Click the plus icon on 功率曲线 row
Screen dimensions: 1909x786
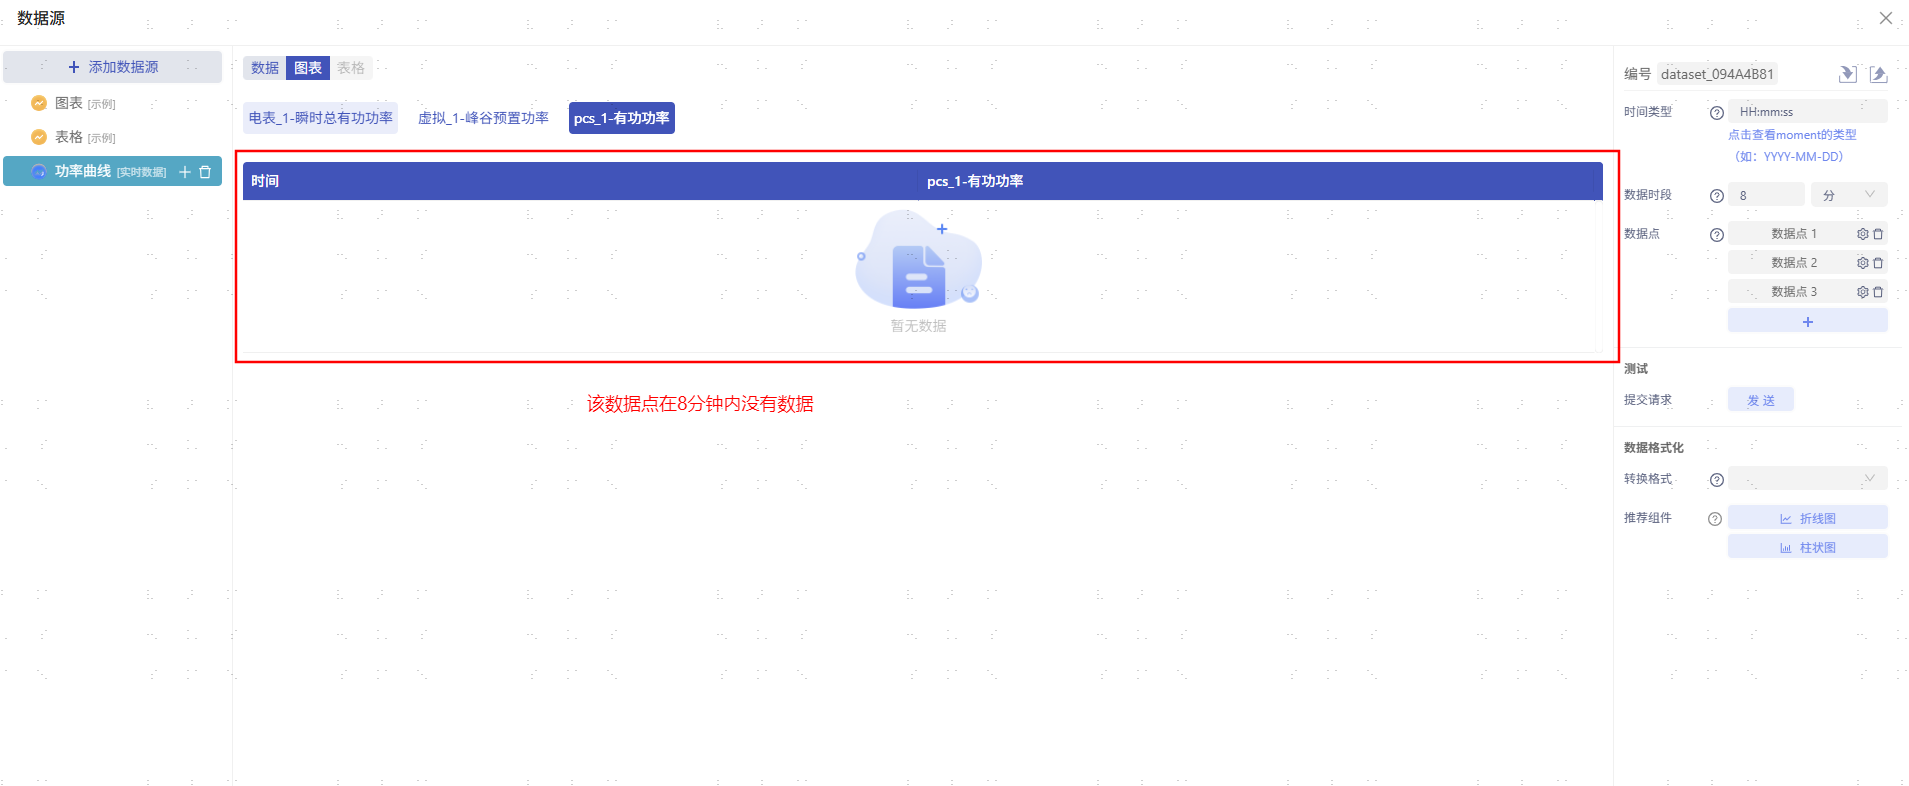click(x=185, y=172)
